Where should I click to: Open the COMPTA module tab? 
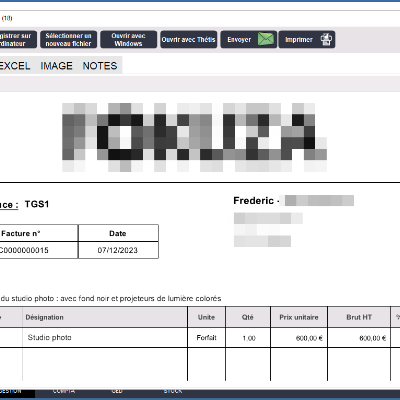point(64,391)
